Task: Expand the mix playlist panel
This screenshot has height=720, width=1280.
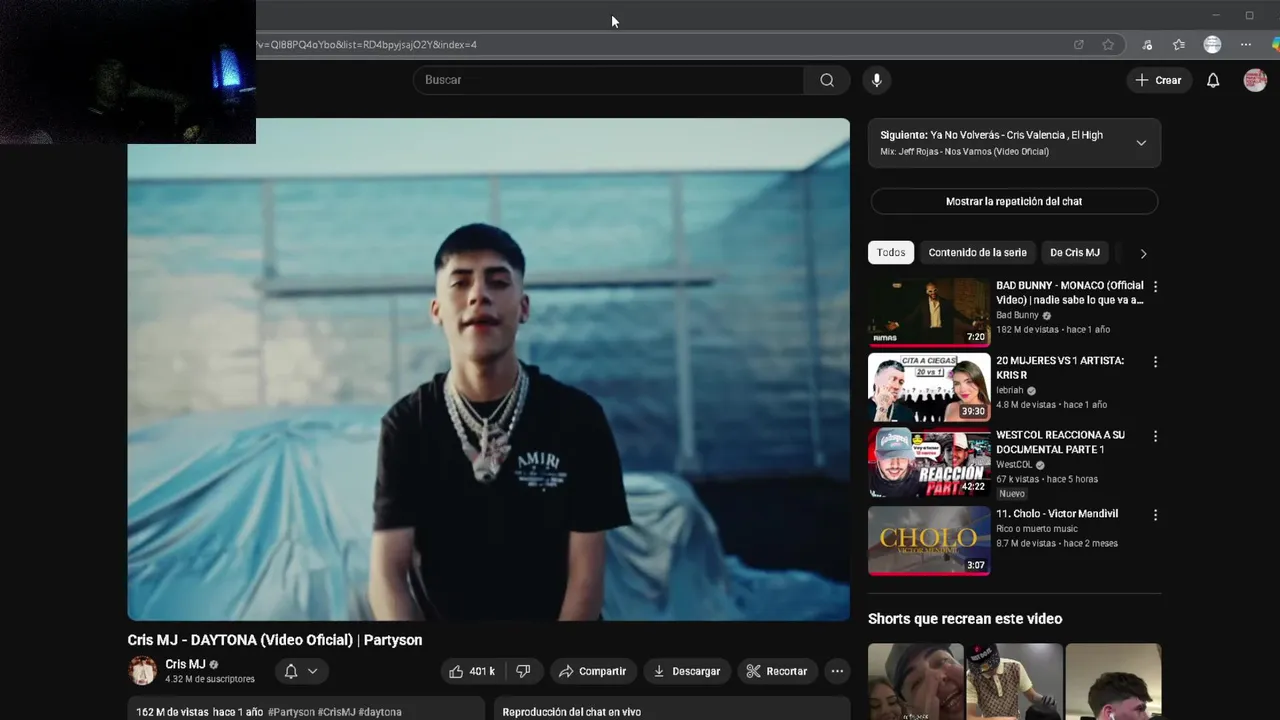Action: pos(1141,143)
